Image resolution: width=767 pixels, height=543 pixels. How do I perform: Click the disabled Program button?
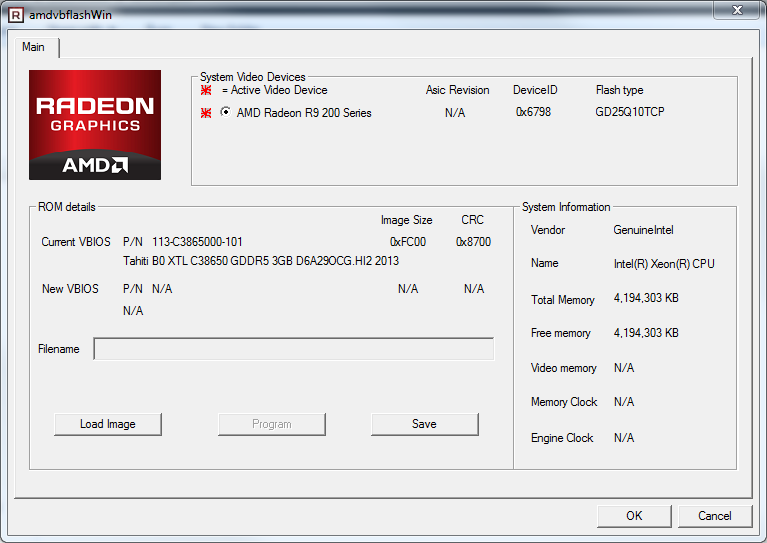coord(272,424)
